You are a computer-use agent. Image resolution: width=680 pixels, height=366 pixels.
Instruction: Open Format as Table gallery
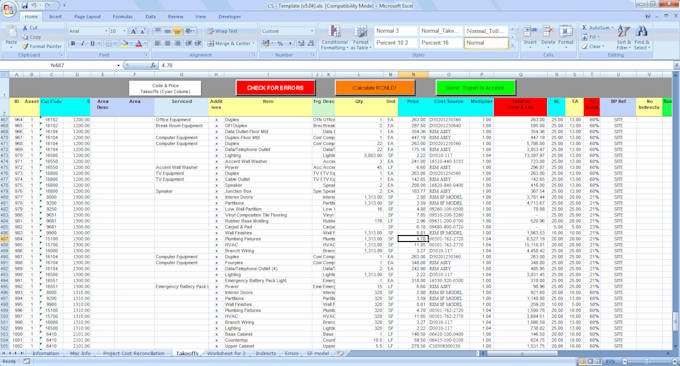(x=360, y=37)
